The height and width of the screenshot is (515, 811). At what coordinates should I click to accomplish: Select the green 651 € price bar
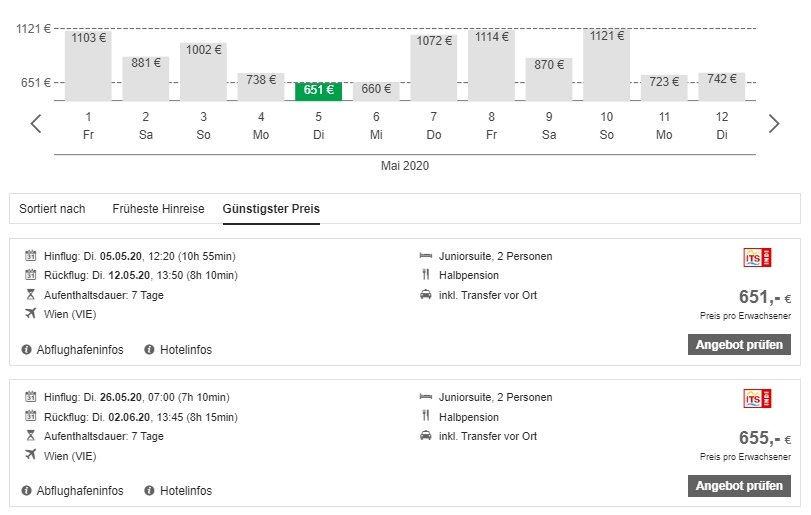coord(318,91)
